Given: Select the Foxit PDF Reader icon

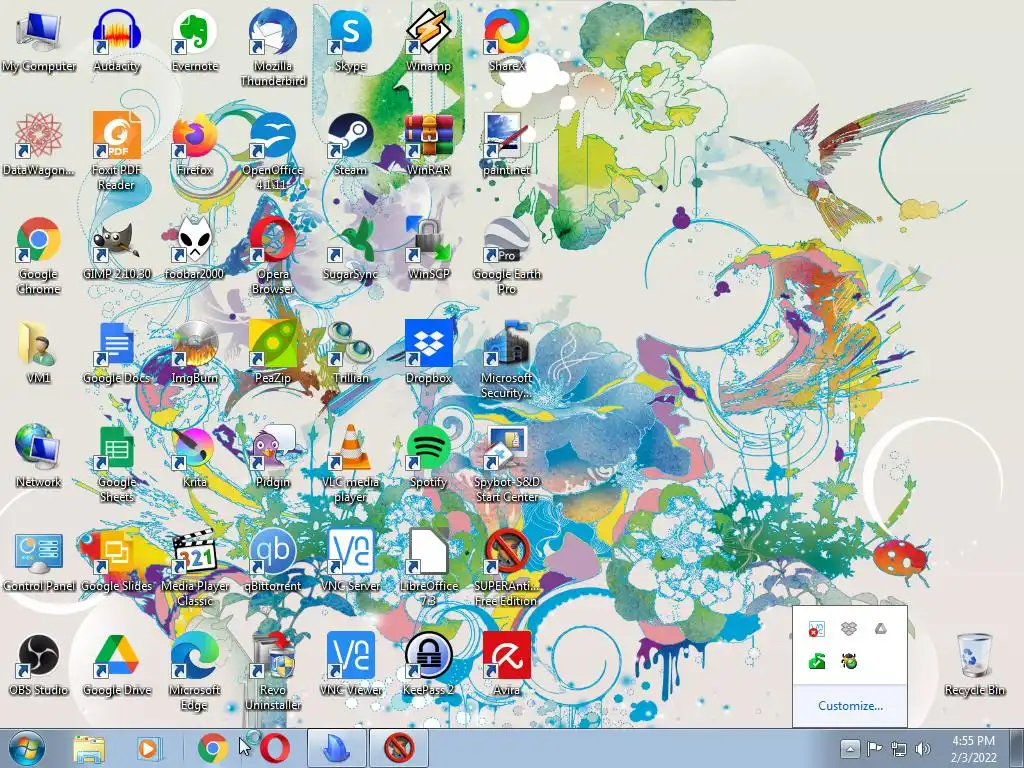Looking at the screenshot, I should pos(117,151).
